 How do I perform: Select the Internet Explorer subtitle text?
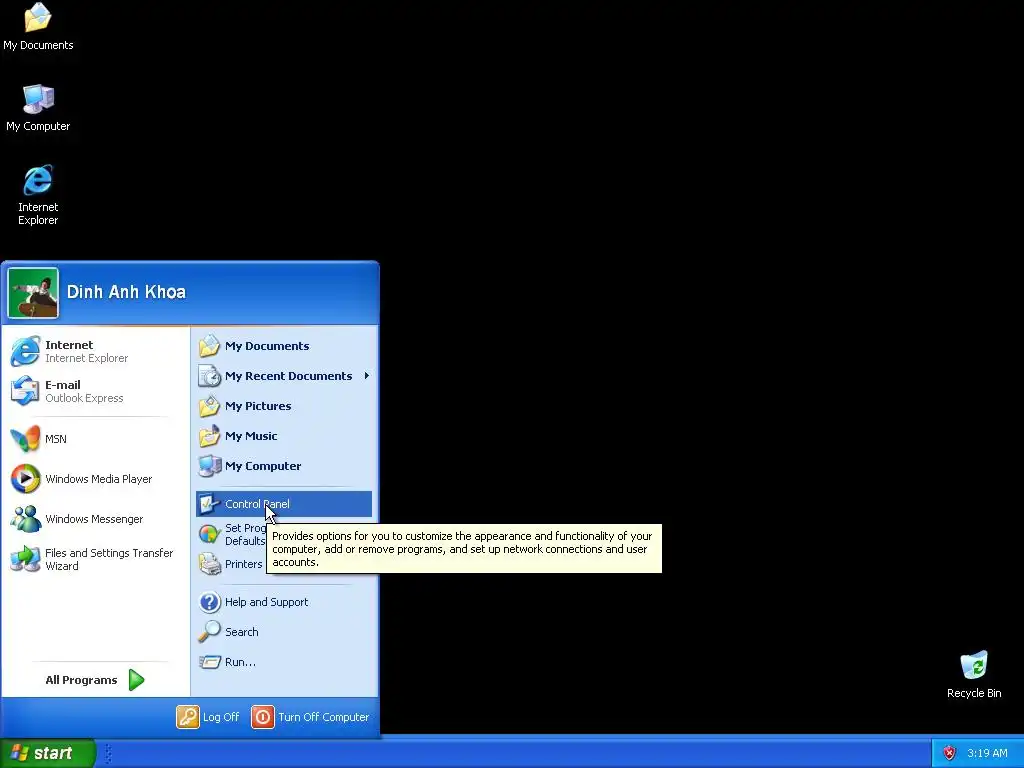(x=86, y=358)
